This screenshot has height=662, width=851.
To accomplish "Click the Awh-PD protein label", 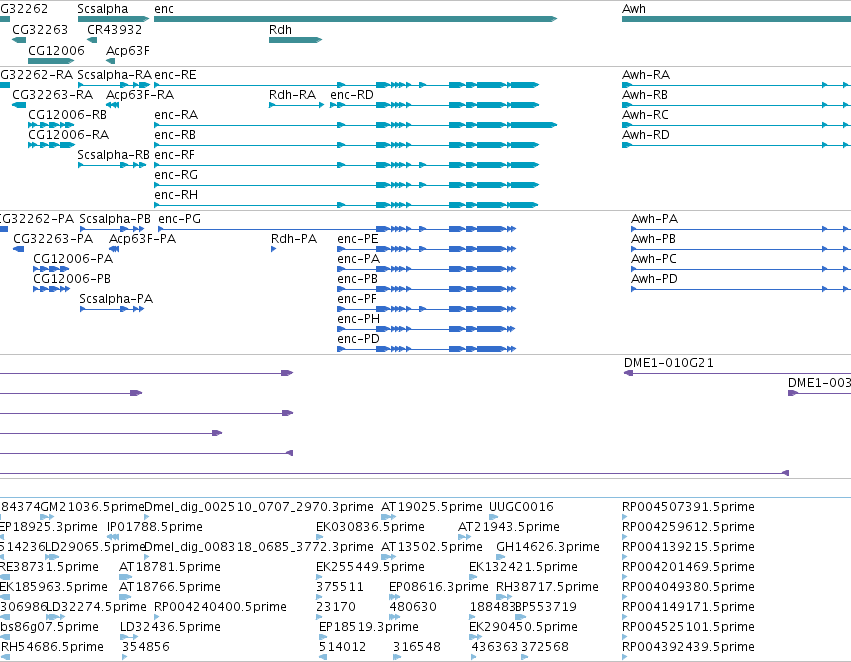I will click(654, 279).
